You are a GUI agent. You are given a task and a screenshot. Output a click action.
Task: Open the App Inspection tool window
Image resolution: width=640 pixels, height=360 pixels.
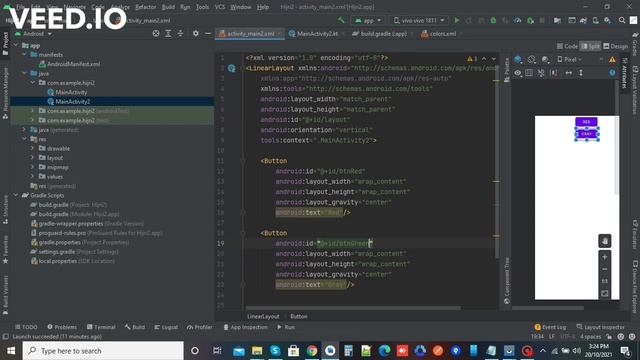(246, 327)
